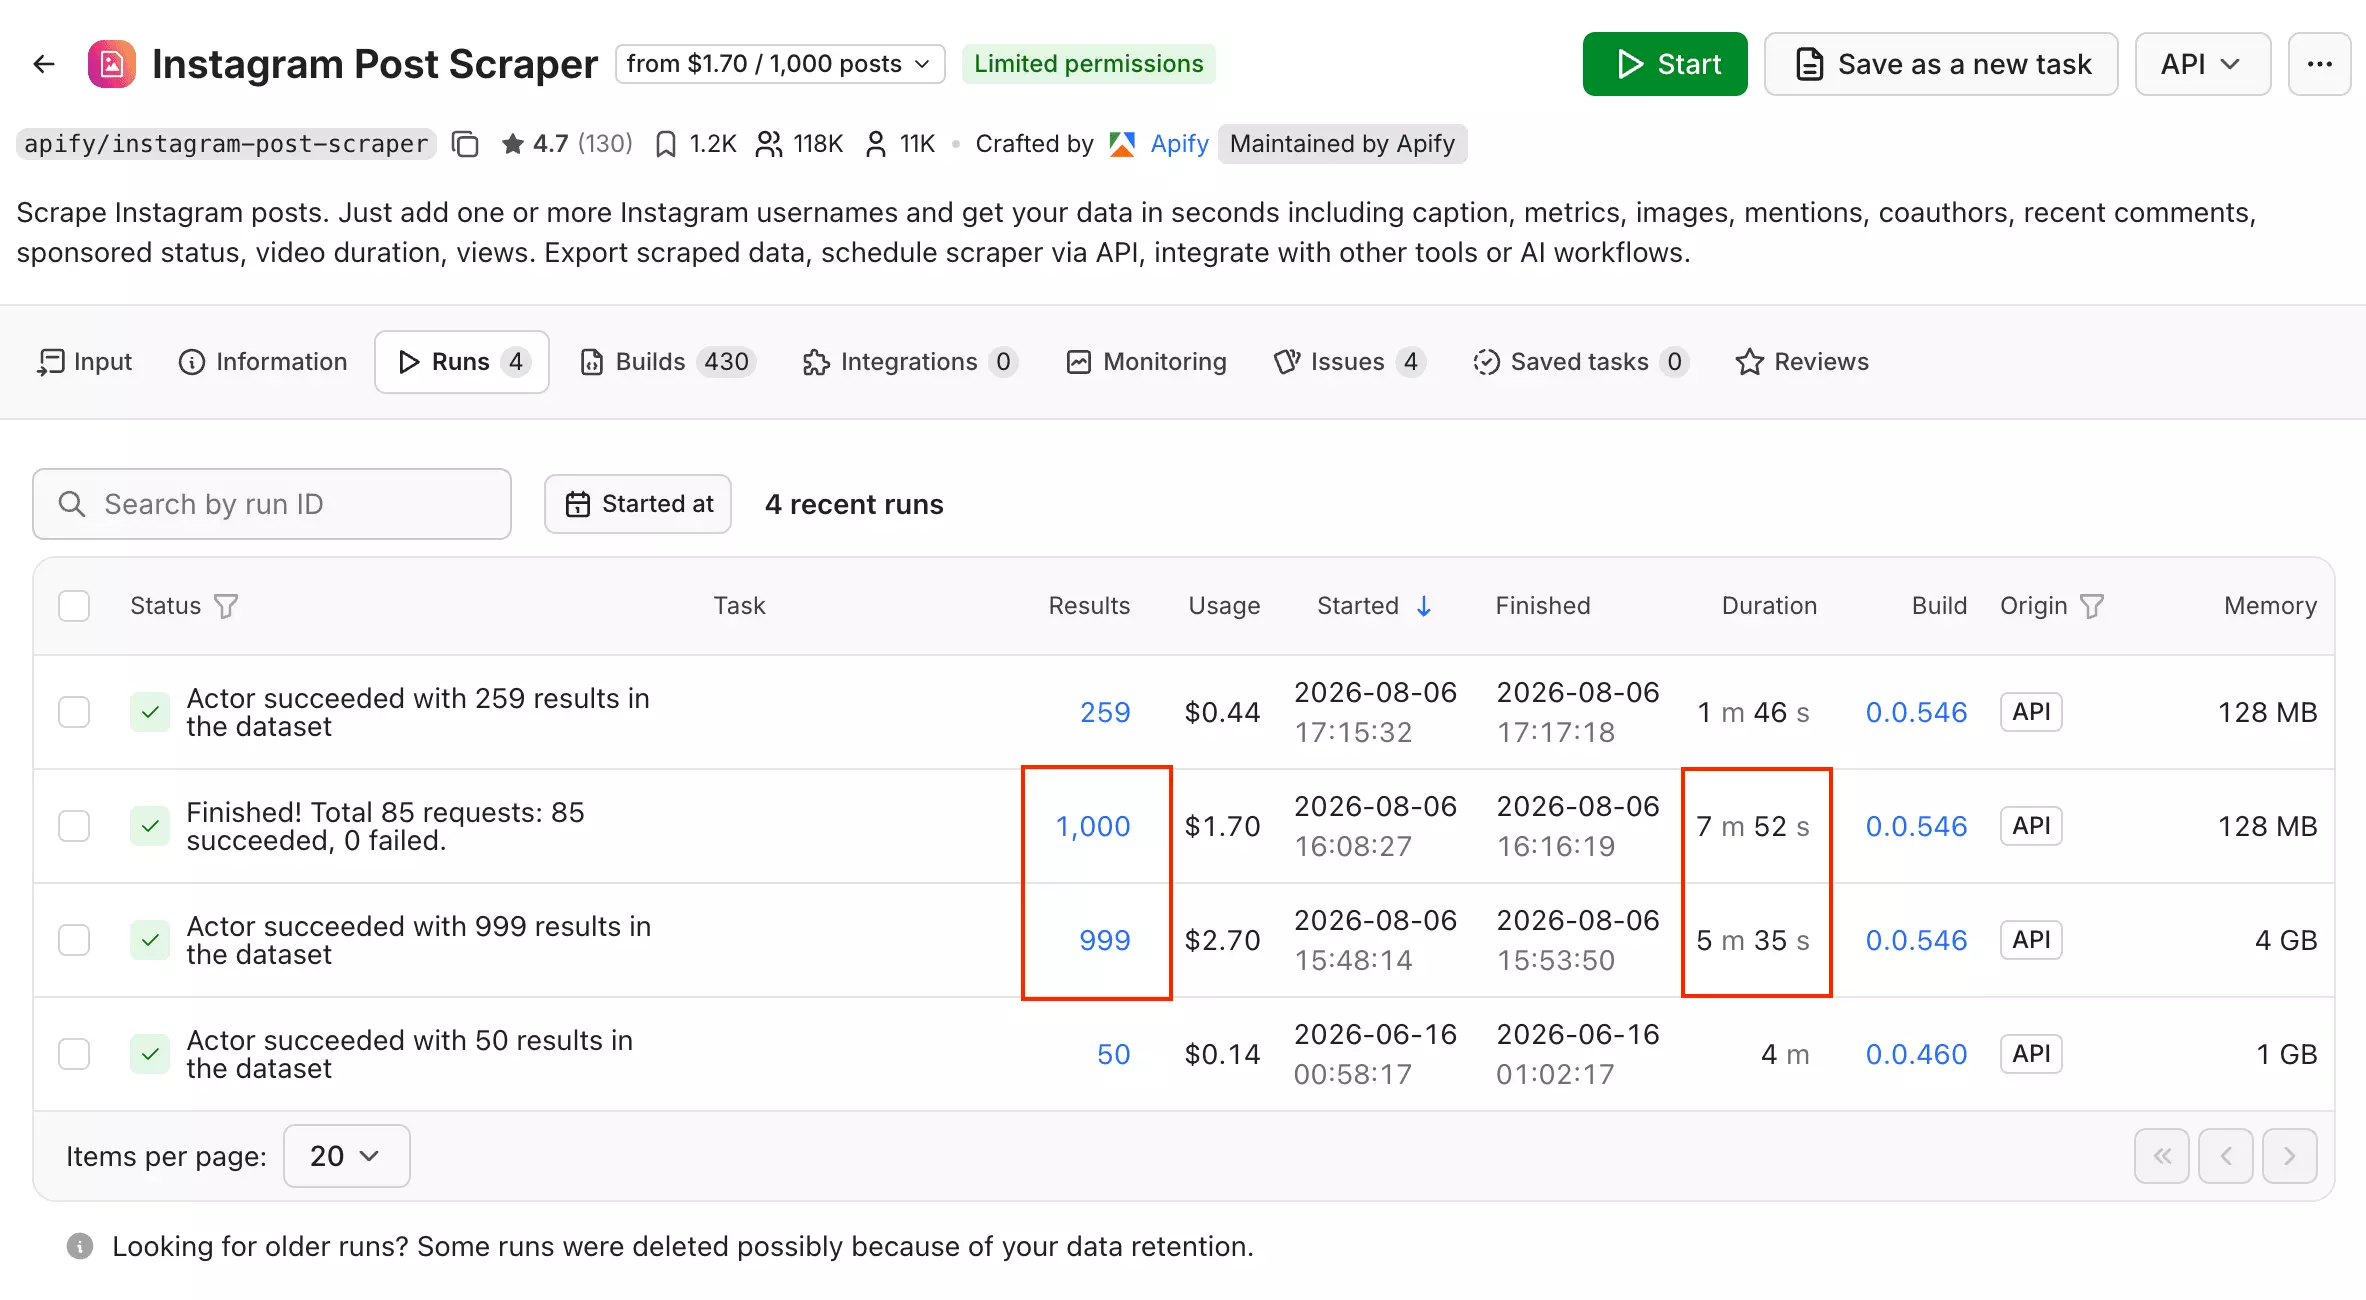Image resolution: width=2366 pixels, height=1300 pixels.
Task: Click the star rating 4.7 icon
Action: (512, 144)
